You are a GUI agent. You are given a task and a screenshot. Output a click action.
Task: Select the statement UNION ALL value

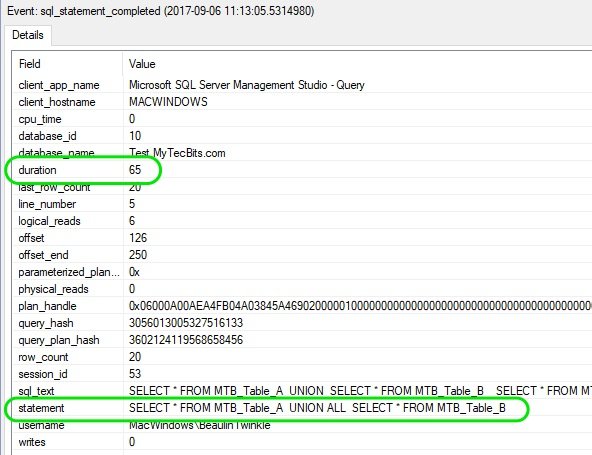317,408
